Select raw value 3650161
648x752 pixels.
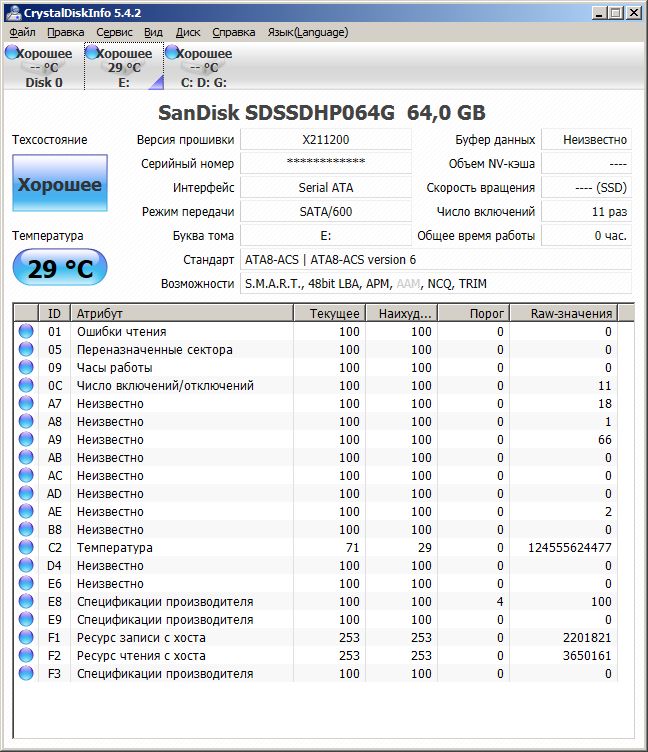click(x=587, y=655)
